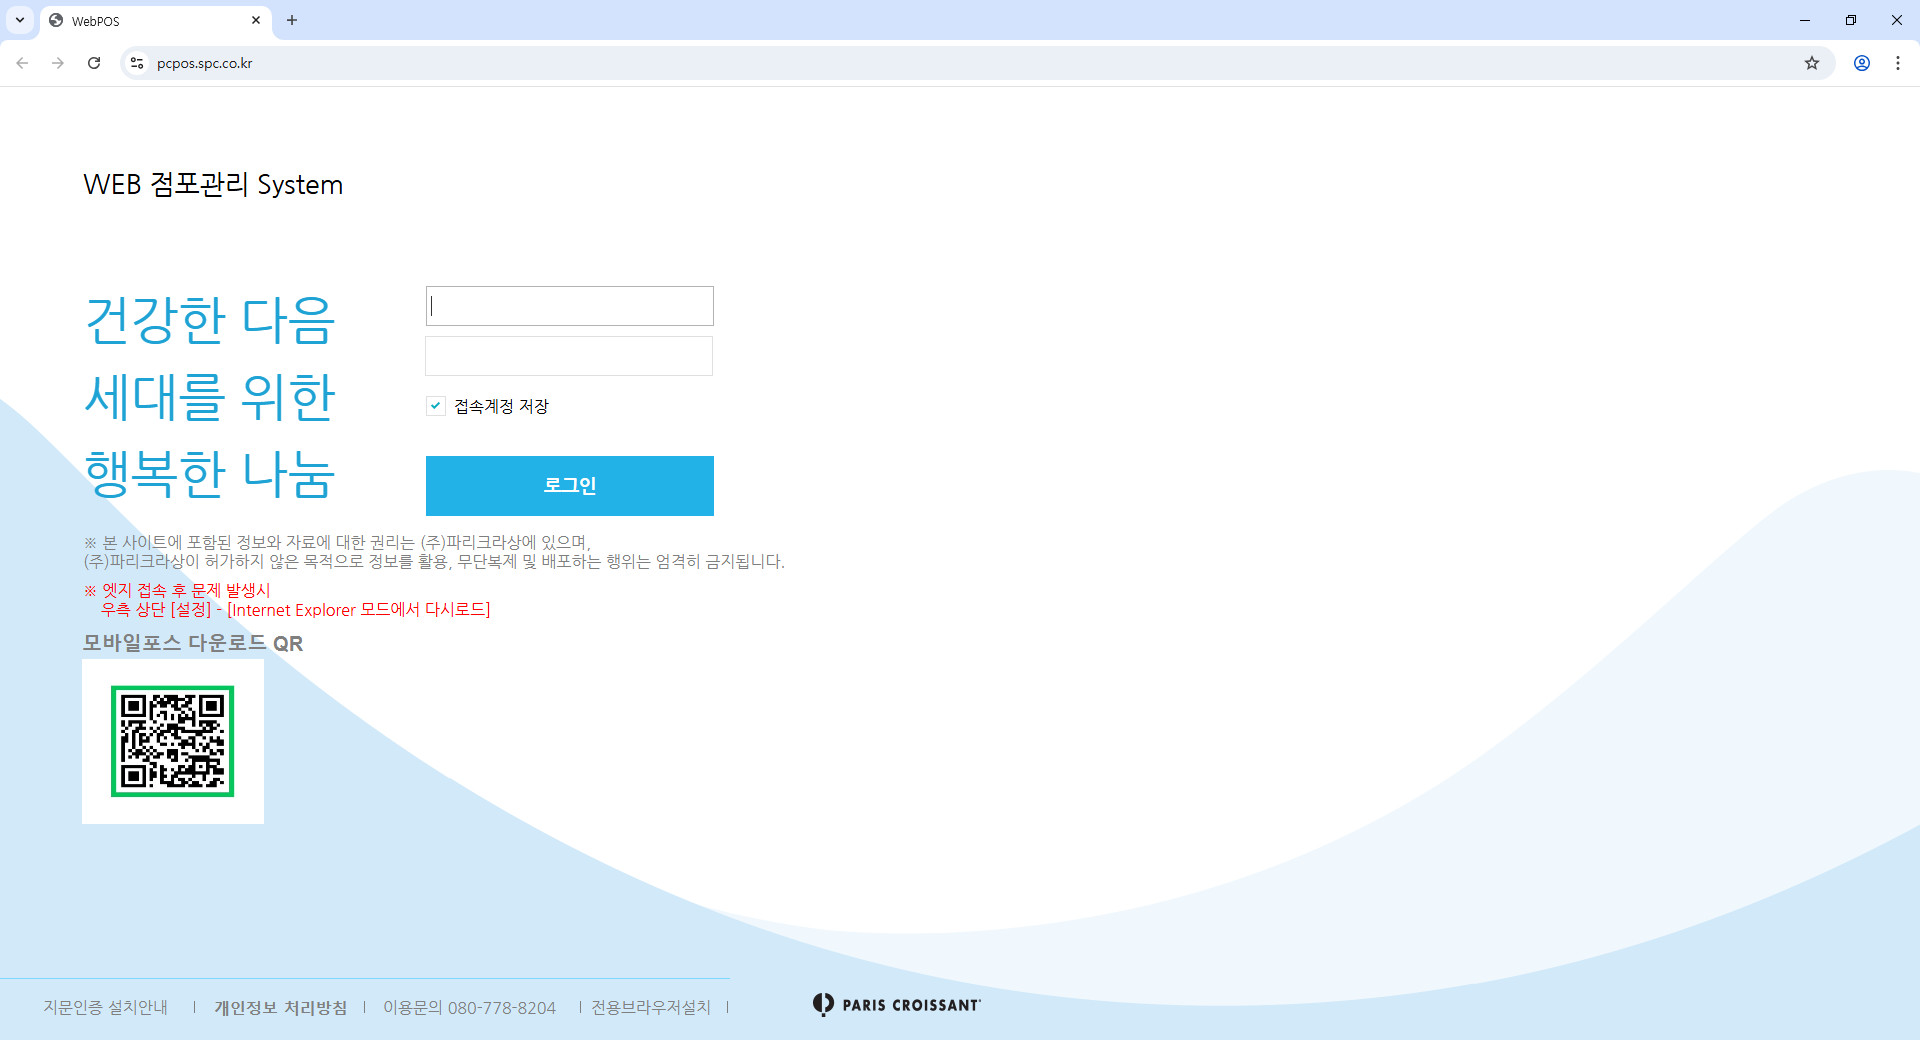
Task: Reload the WebPOS page
Action: point(94,63)
